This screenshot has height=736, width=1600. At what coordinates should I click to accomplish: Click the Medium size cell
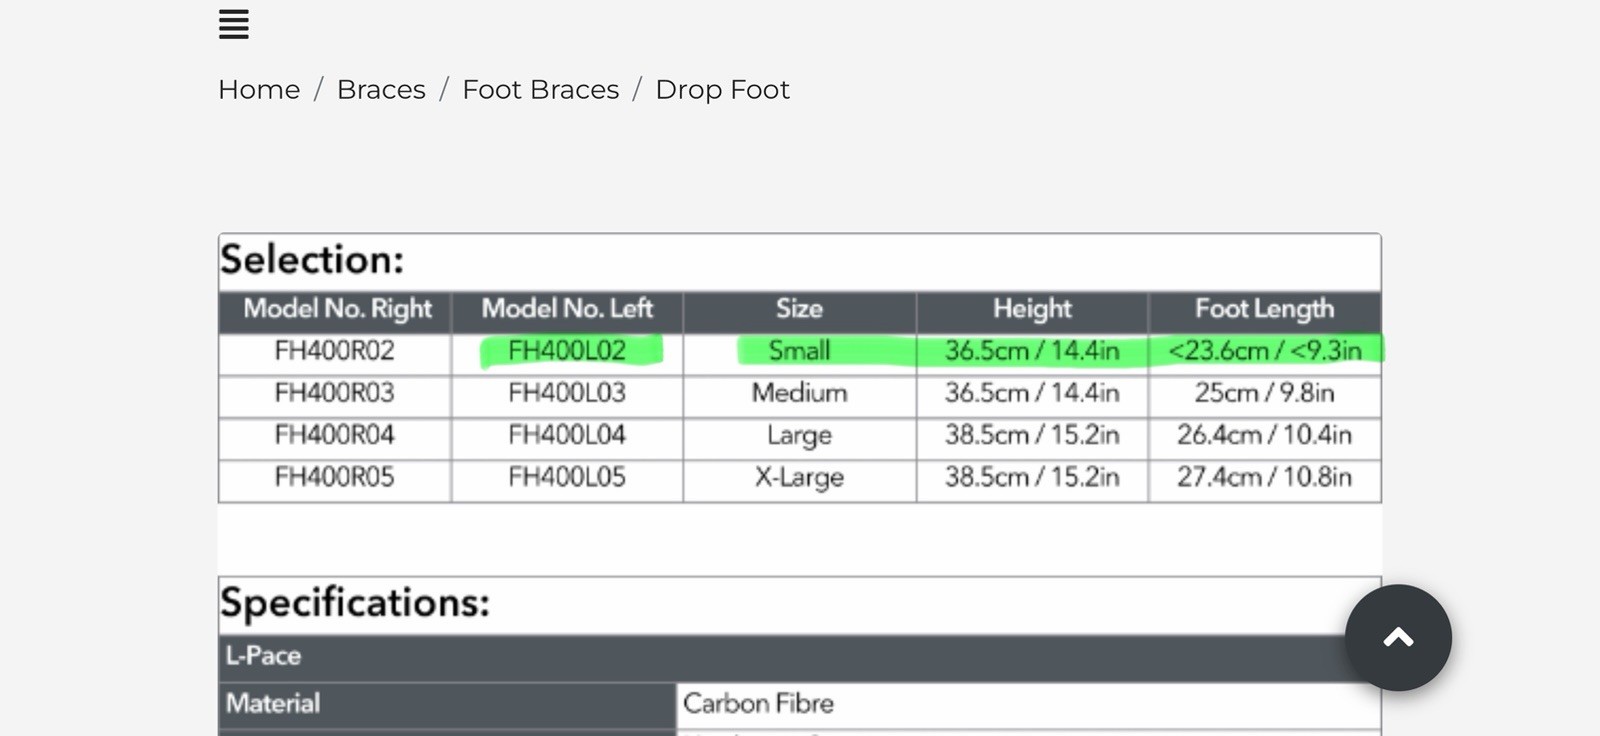tap(799, 393)
